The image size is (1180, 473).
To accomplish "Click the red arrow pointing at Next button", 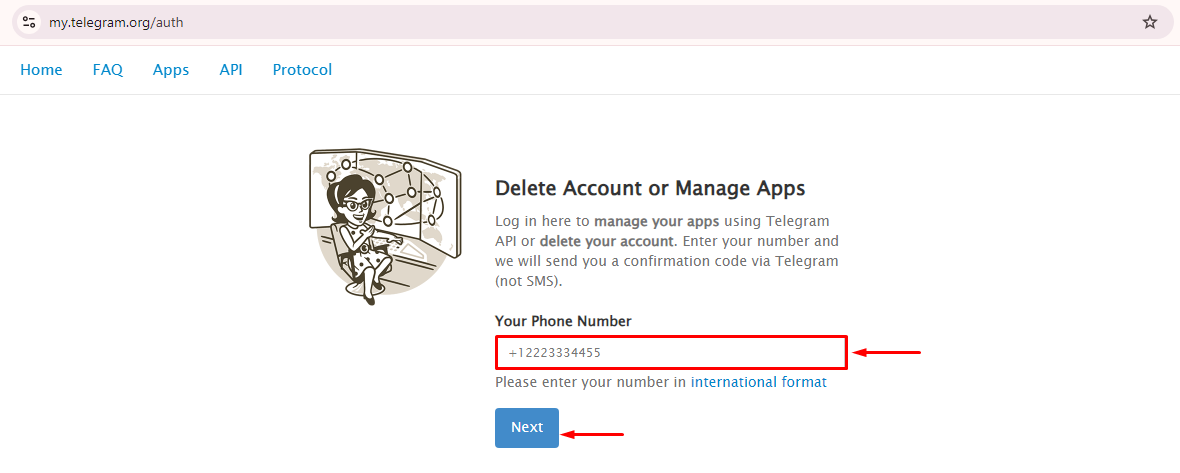I will 593,434.
